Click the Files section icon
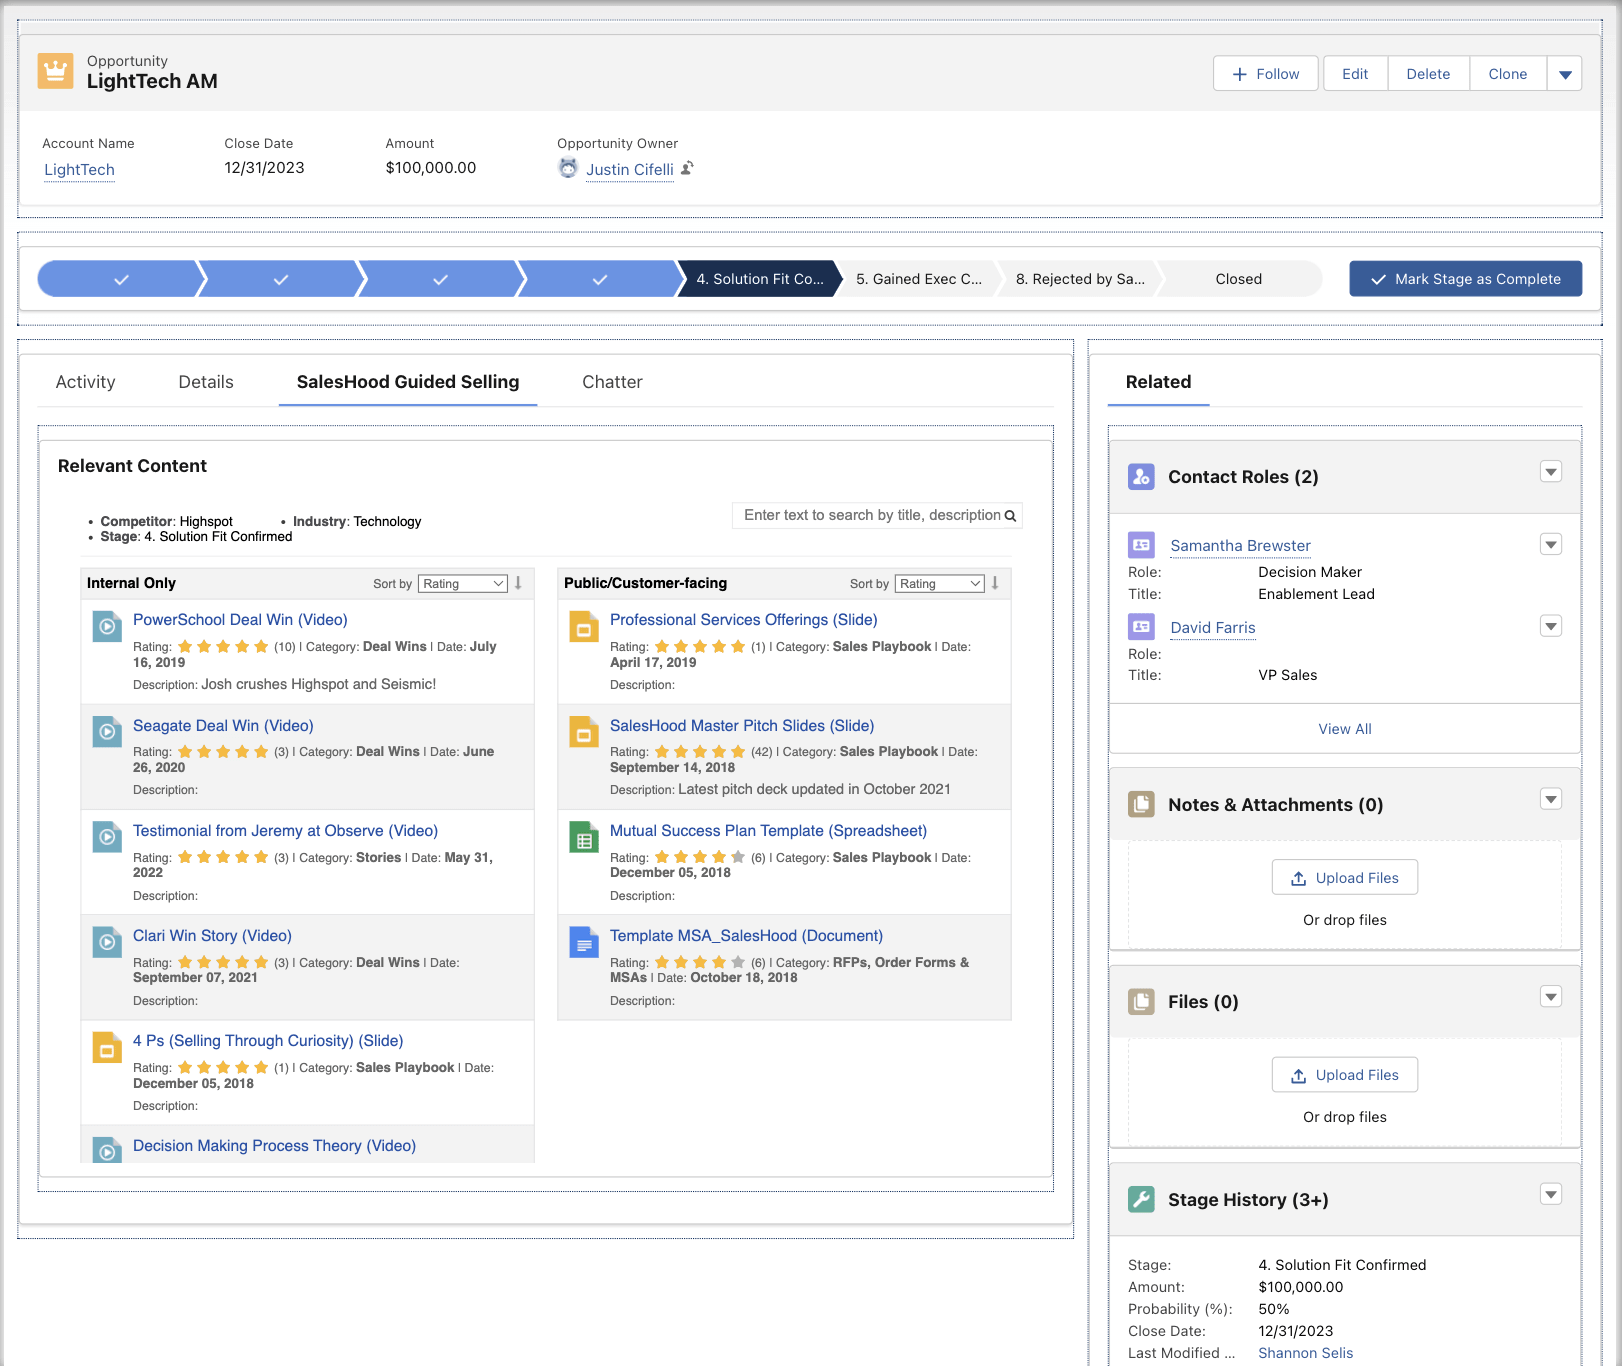This screenshot has height=1366, width=1622. pos(1141,1001)
